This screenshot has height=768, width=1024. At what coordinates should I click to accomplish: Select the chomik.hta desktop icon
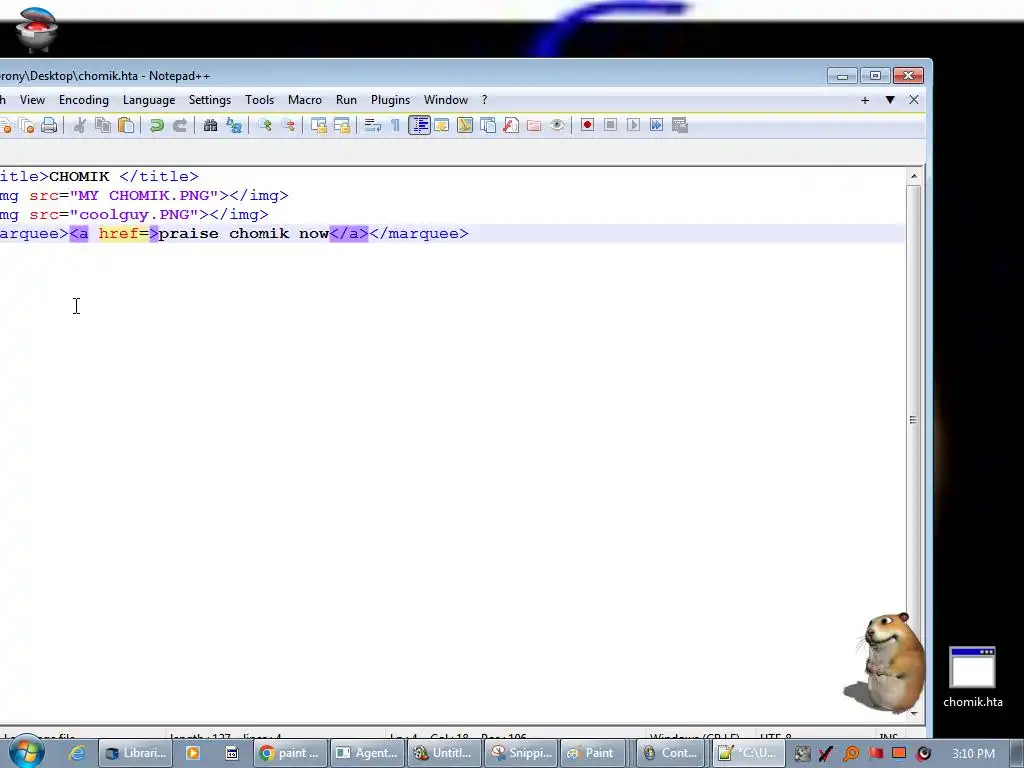[x=972, y=677]
